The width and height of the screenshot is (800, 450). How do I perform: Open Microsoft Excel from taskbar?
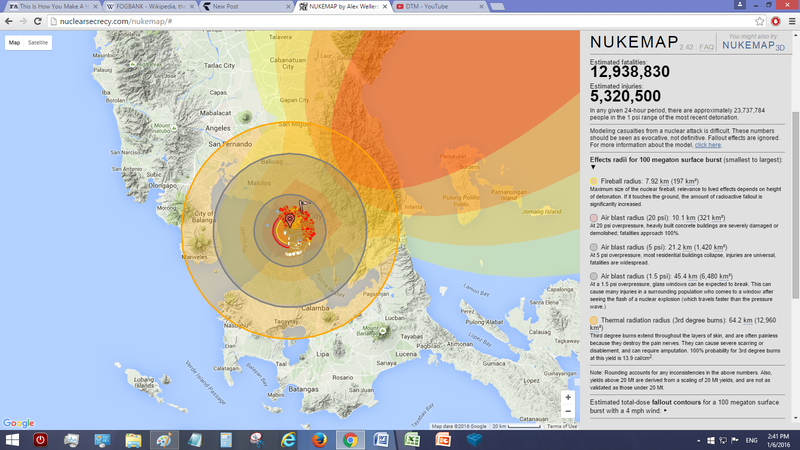[x=412, y=440]
